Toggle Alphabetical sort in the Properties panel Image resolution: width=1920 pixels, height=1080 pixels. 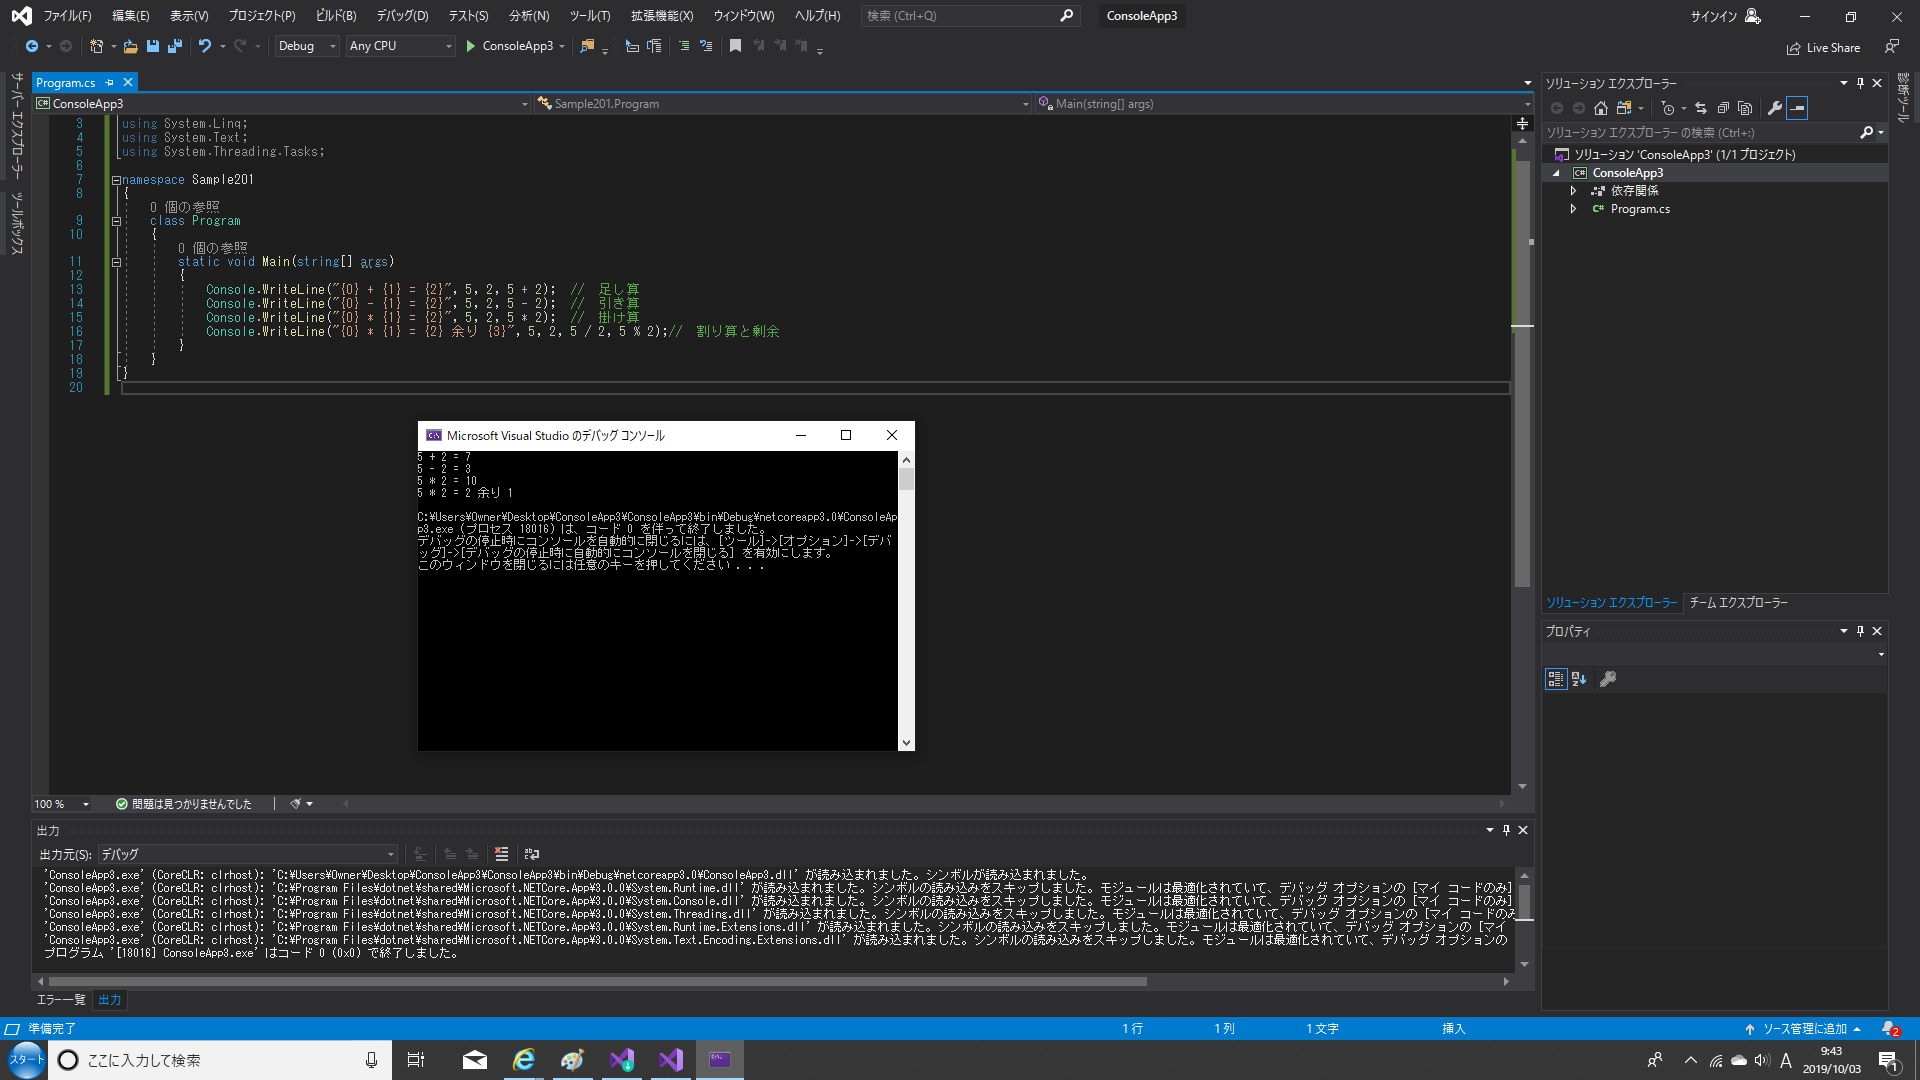1579,679
